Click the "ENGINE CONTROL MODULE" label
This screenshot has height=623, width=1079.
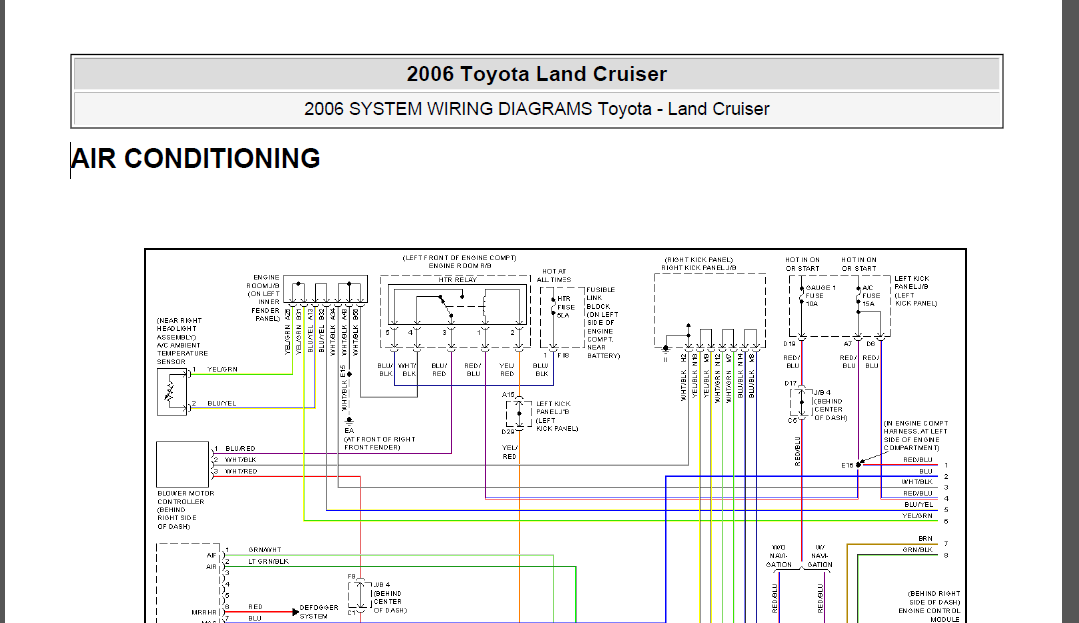pyautogui.click(x=929, y=615)
